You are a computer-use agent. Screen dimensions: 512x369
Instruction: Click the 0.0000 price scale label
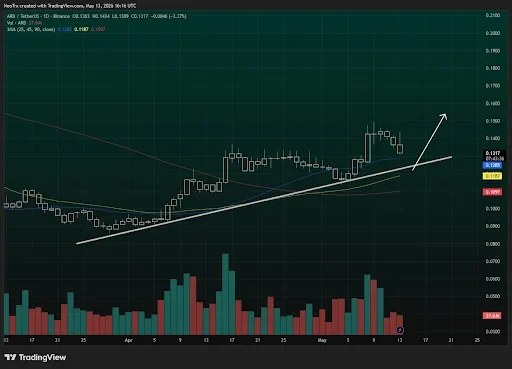click(x=493, y=332)
